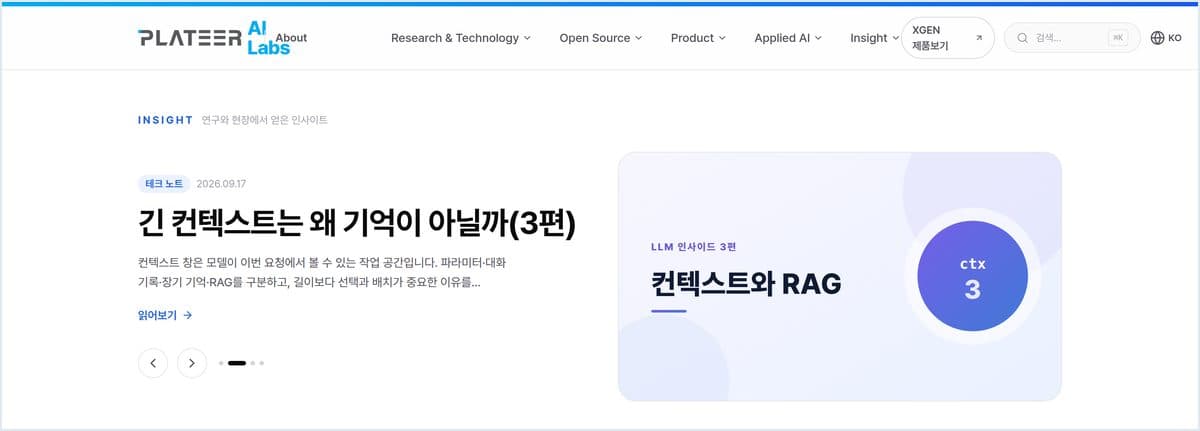Click the date text 2026.09.17
The image size is (1200, 431).
[221, 184]
